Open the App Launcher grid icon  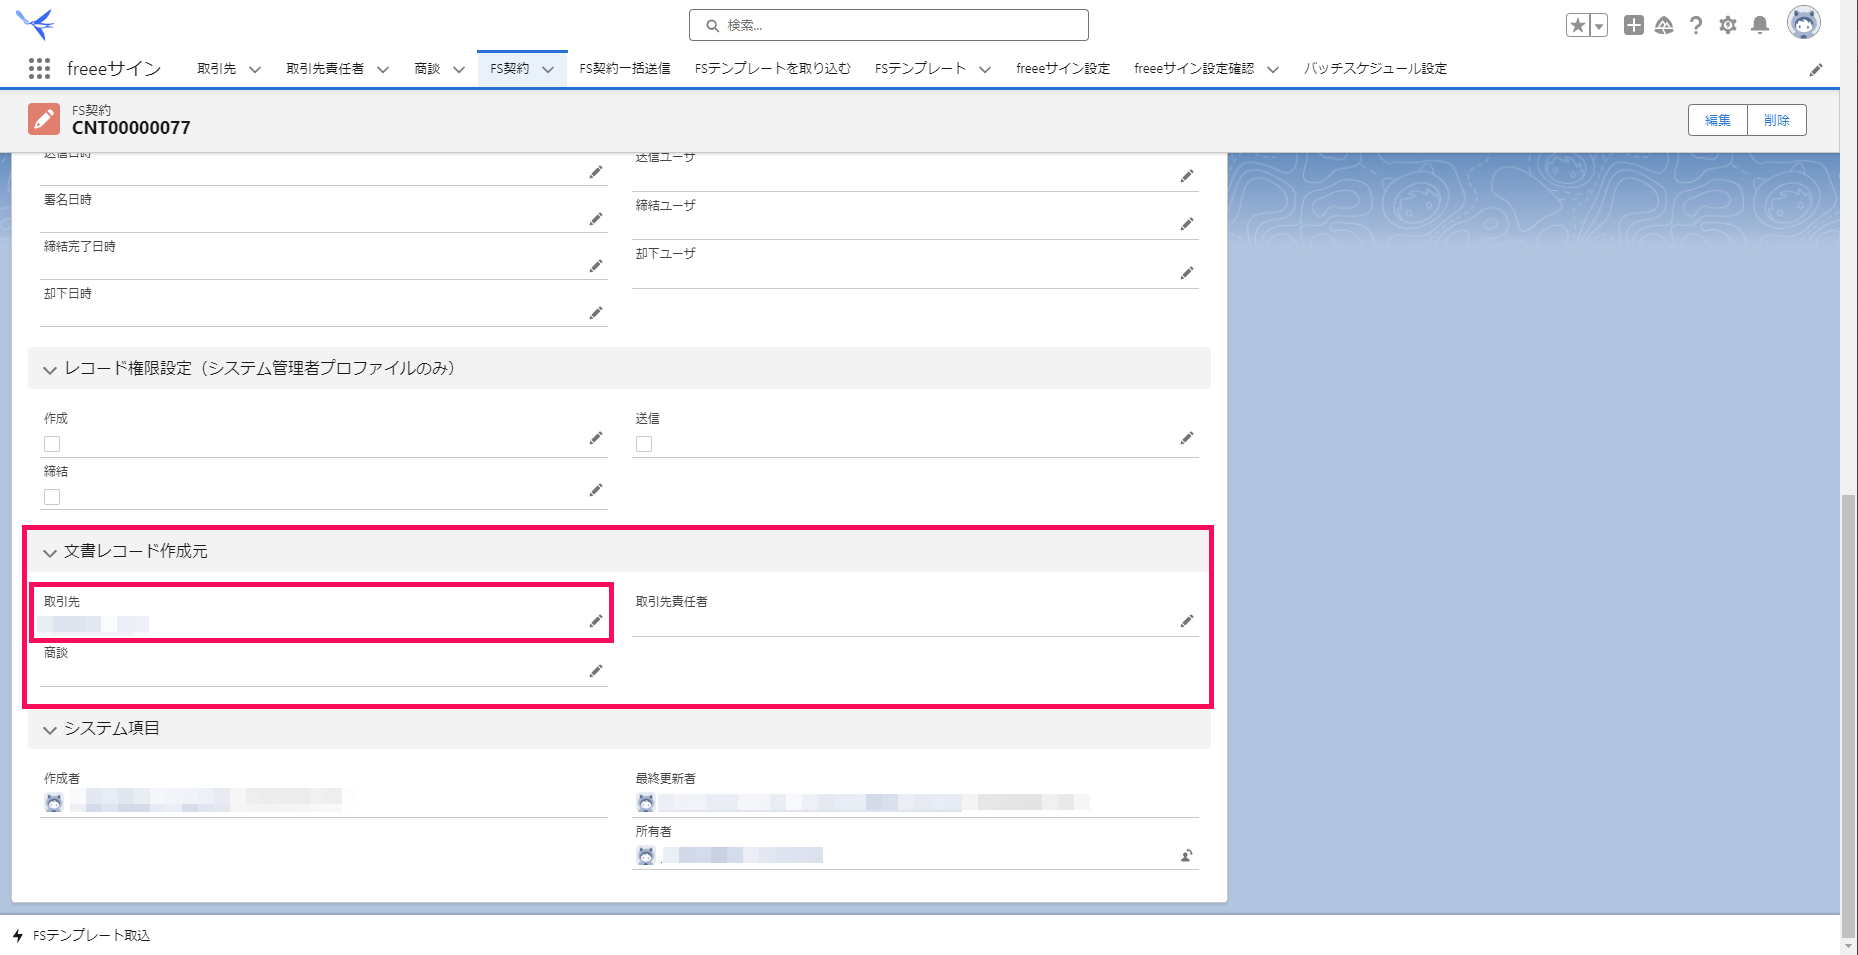pos(39,68)
